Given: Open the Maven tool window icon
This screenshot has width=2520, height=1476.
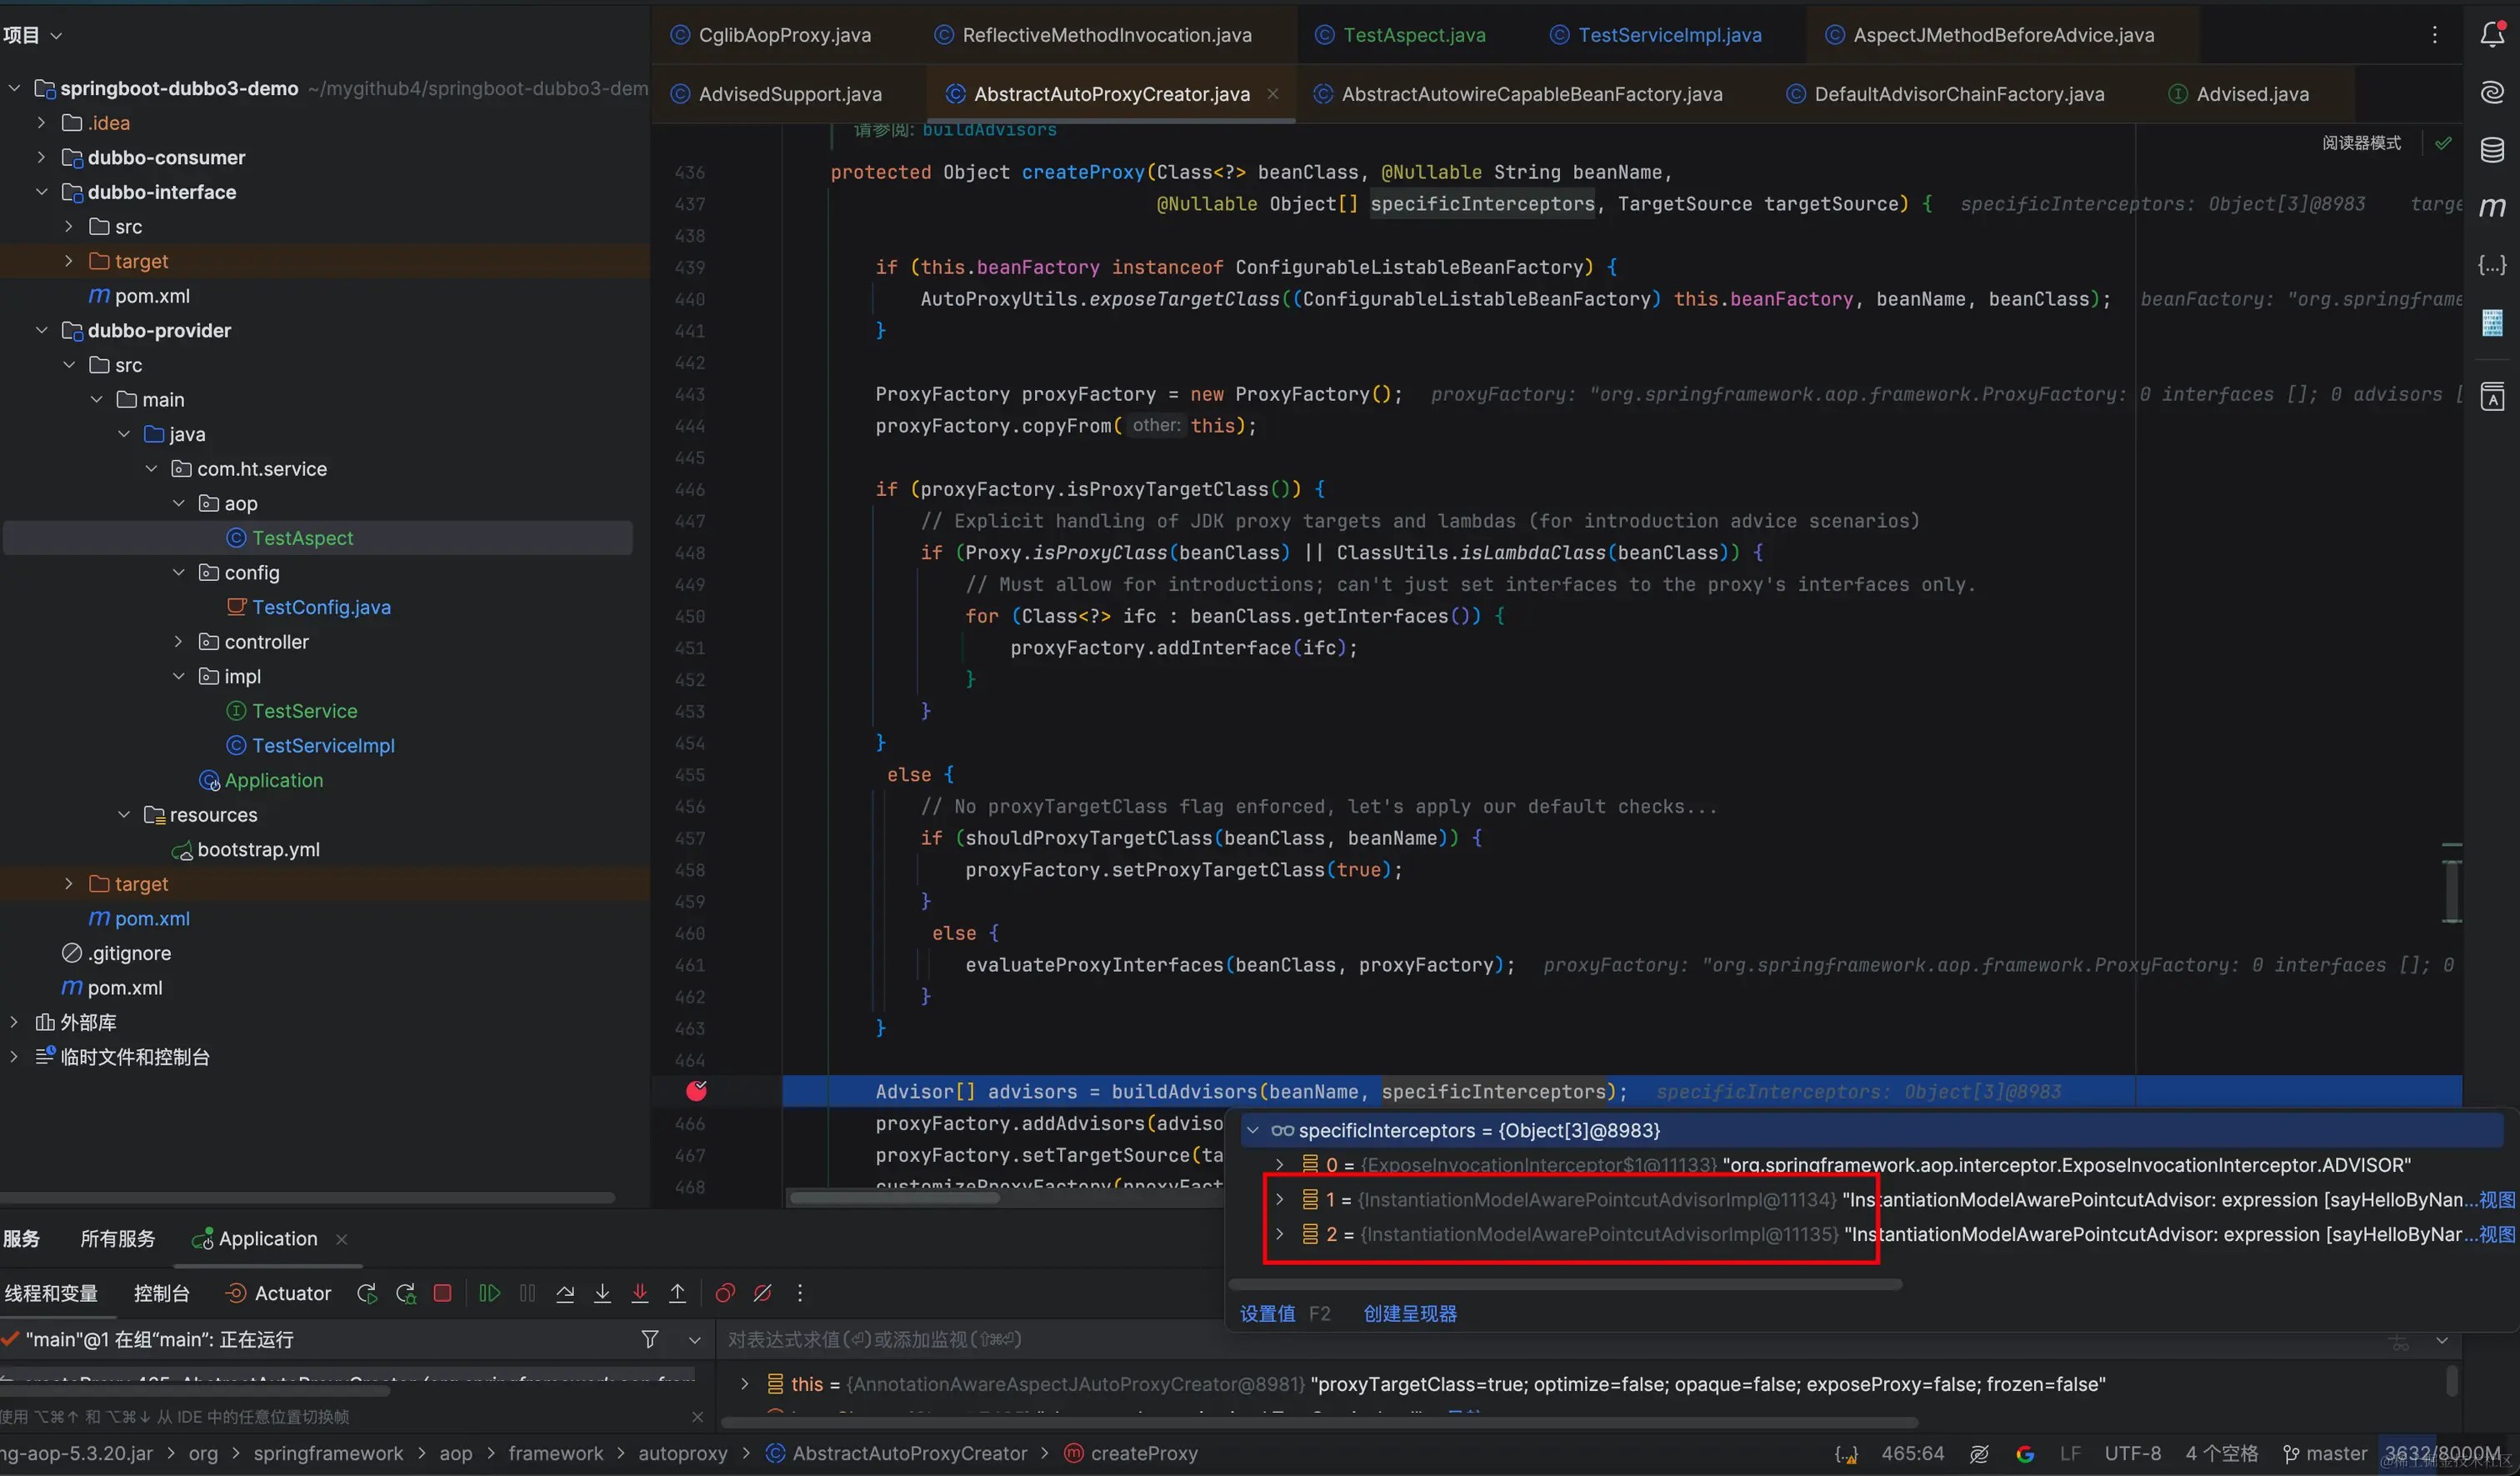Looking at the screenshot, I should click(x=2492, y=207).
